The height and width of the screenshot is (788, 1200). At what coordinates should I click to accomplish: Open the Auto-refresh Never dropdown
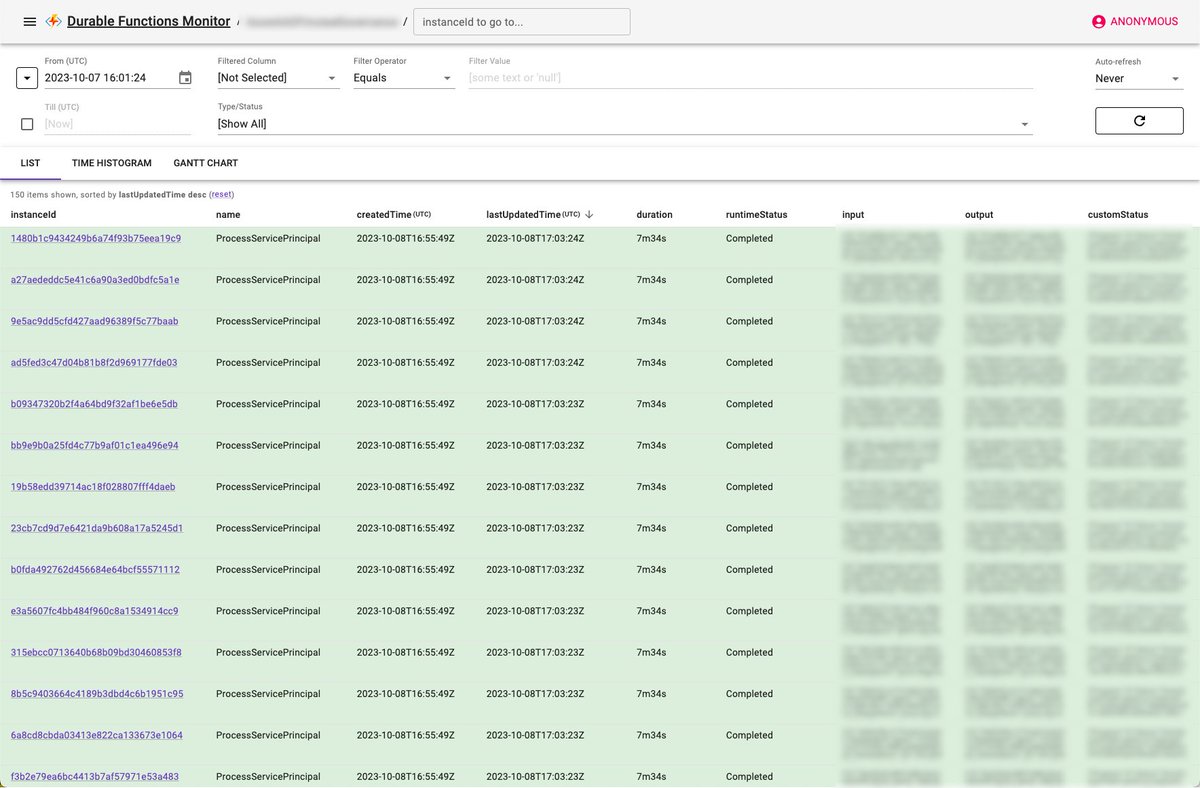1139,78
